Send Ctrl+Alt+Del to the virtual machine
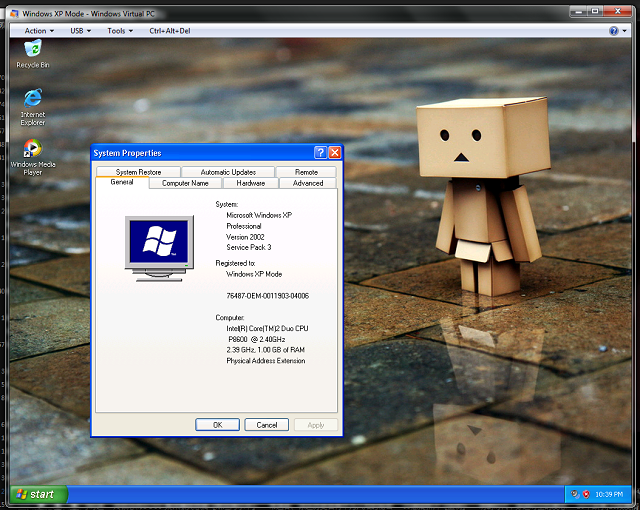Image resolution: width=640 pixels, height=510 pixels. pyautogui.click(x=170, y=31)
